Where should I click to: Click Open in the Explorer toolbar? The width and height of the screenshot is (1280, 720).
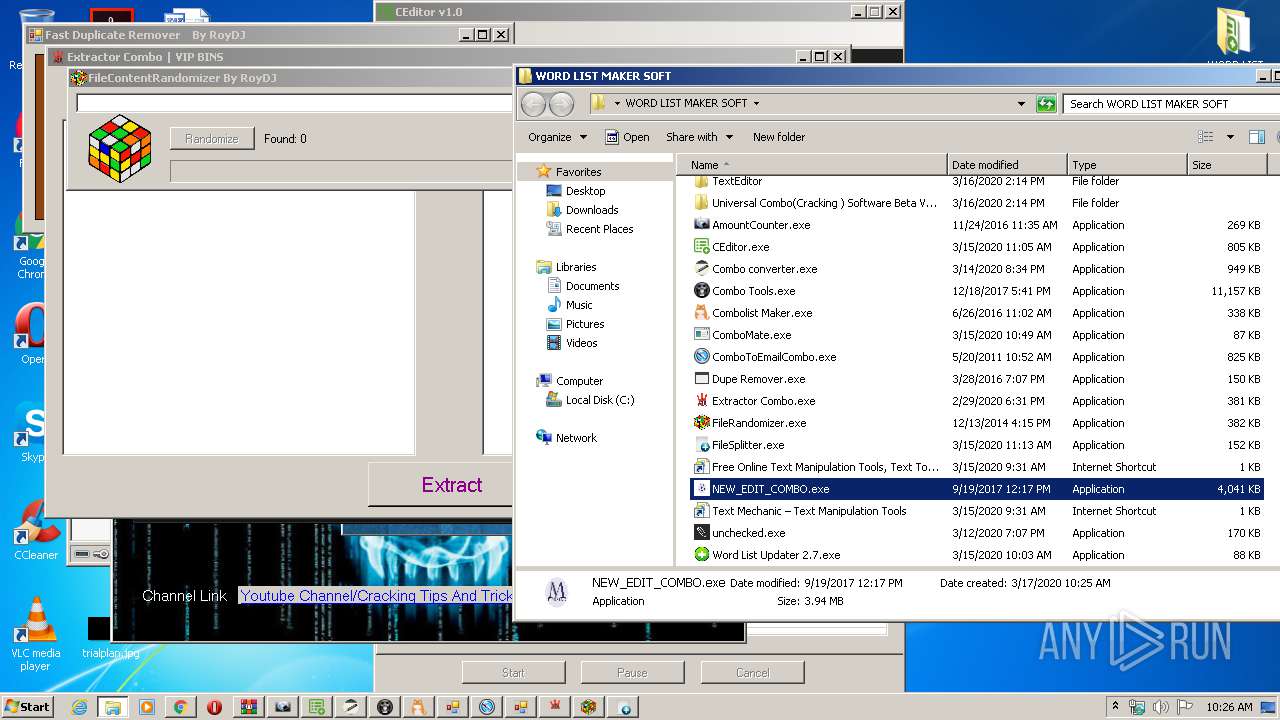point(627,137)
